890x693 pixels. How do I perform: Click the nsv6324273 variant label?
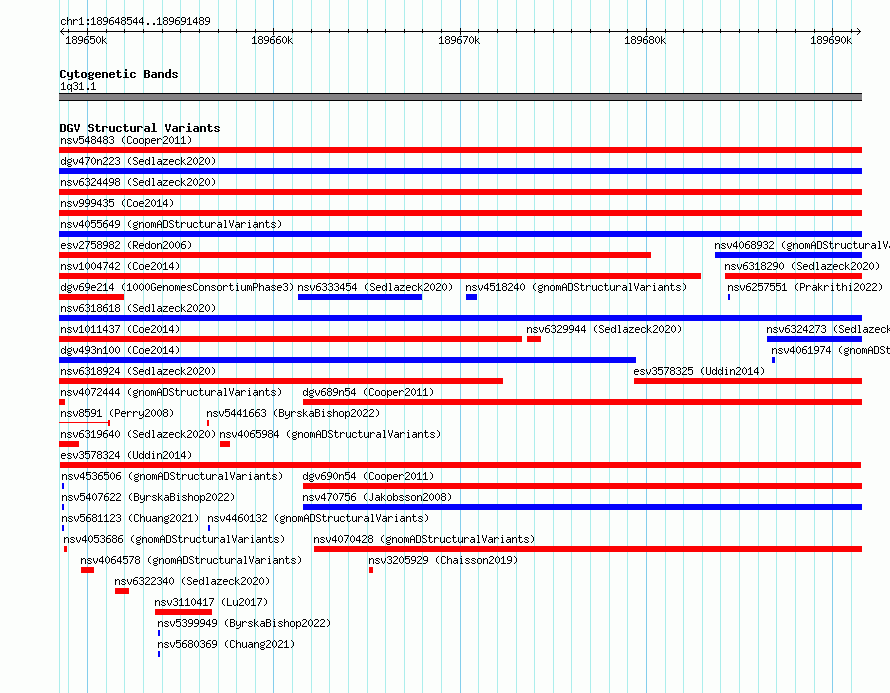pos(828,329)
